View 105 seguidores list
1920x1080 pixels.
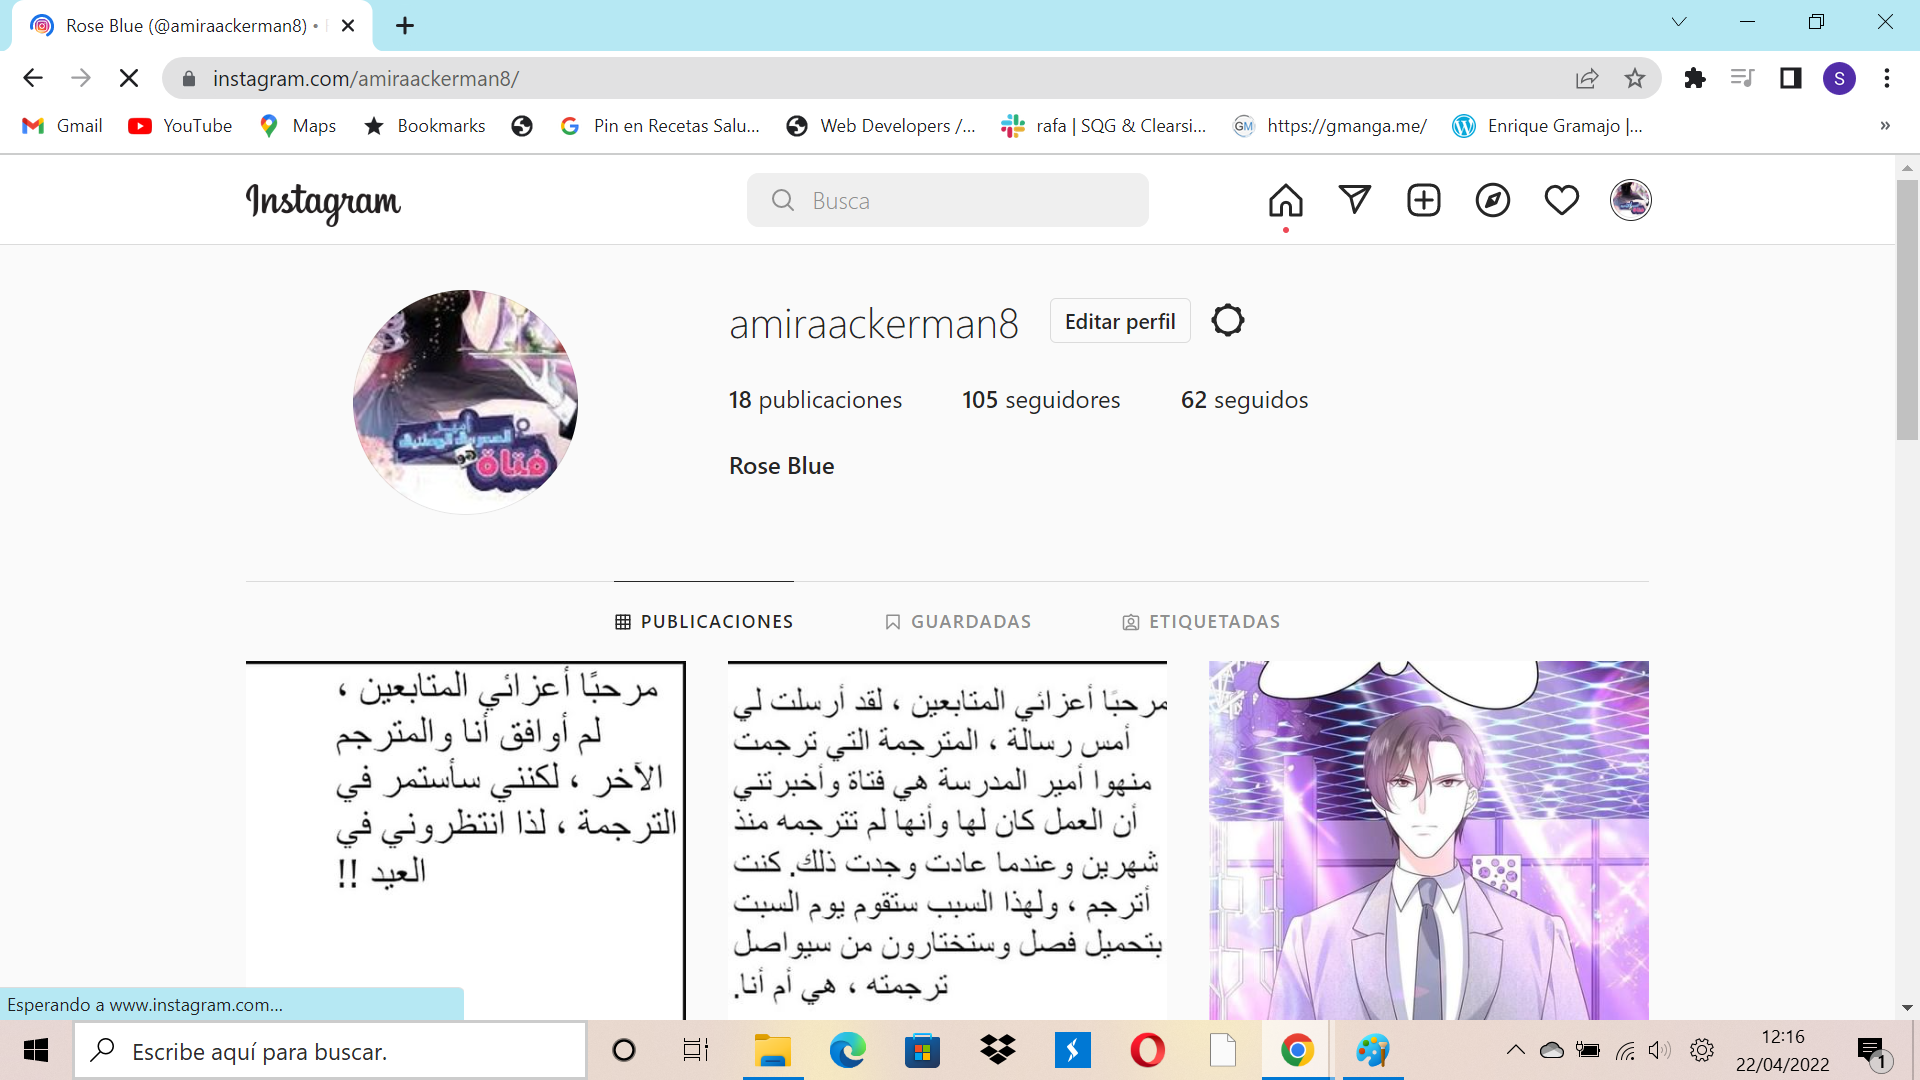point(1041,400)
